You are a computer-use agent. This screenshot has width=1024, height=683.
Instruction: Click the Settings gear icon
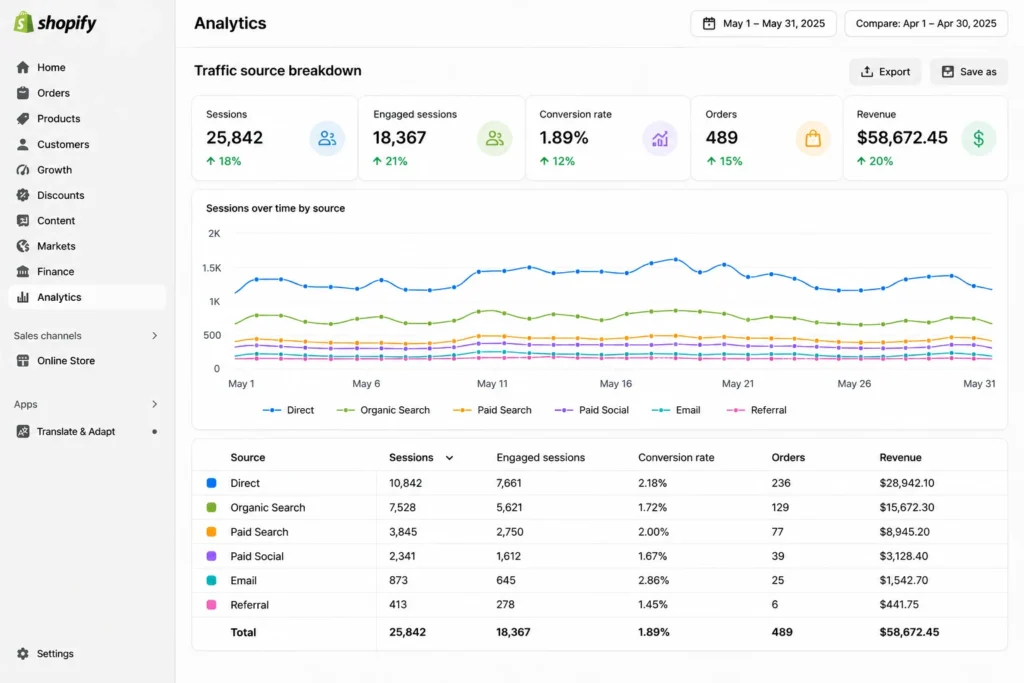23,654
